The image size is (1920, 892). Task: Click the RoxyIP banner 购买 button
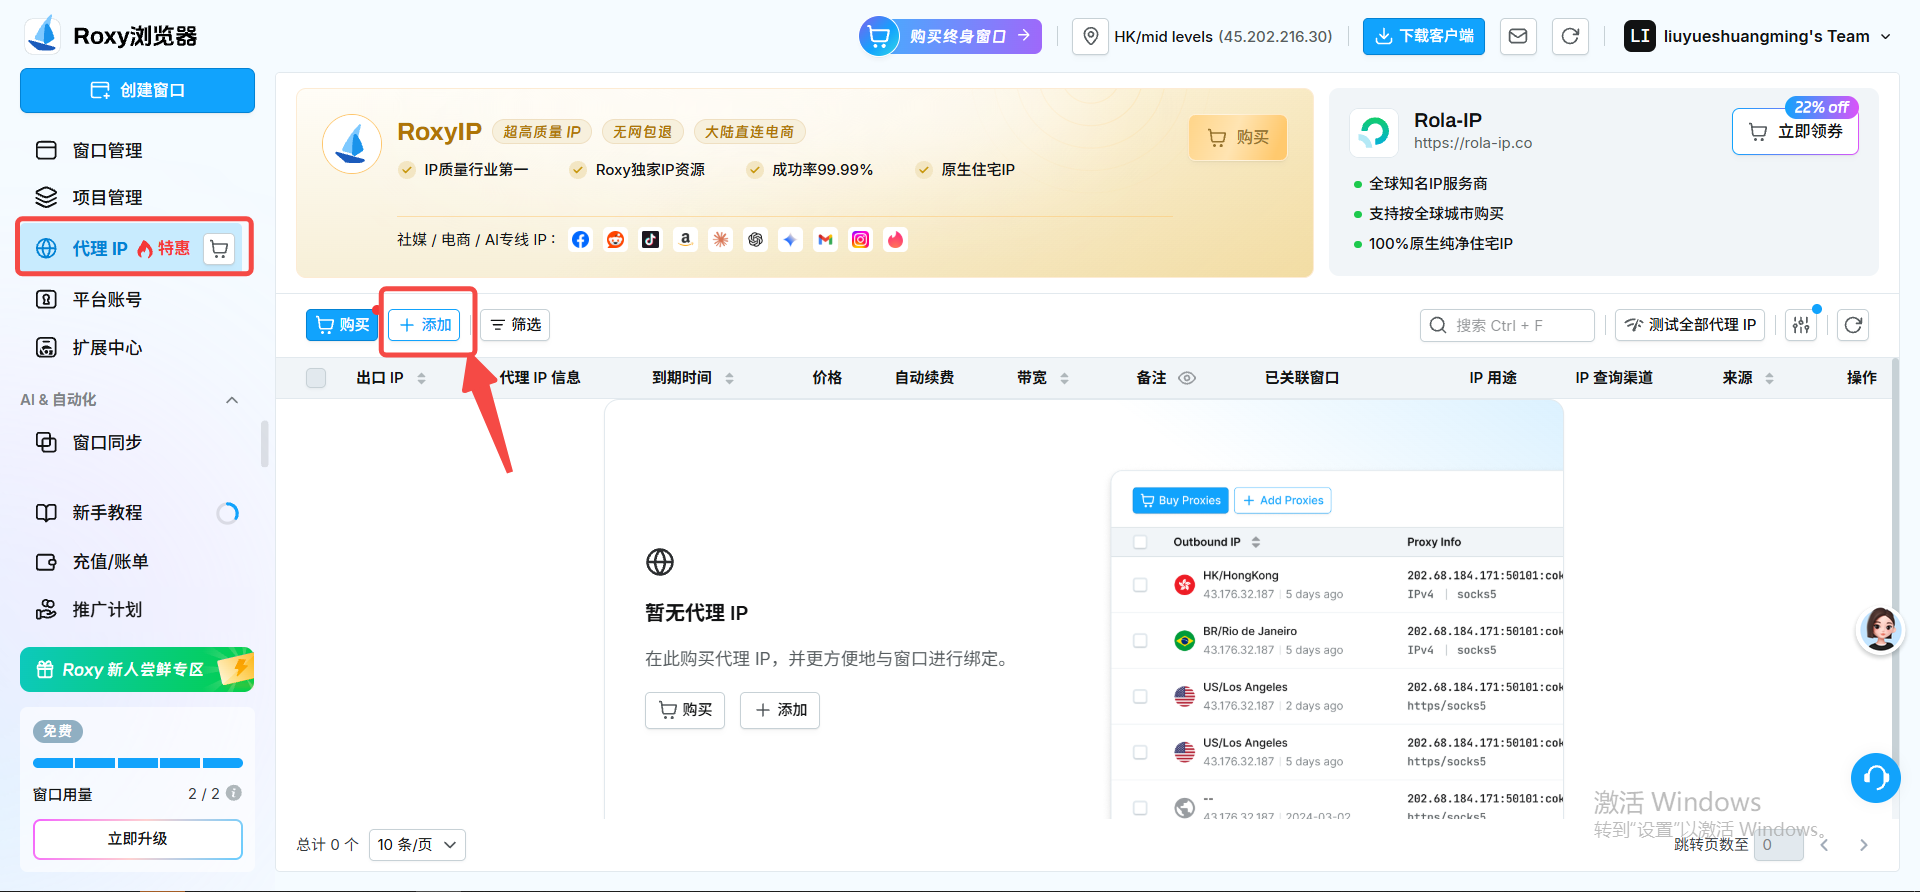[1238, 137]
